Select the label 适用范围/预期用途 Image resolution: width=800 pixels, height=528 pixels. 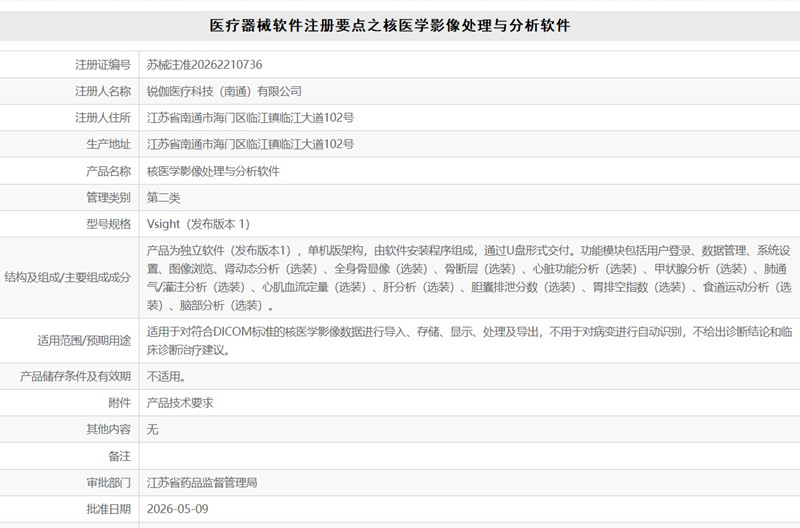(84, 340)
